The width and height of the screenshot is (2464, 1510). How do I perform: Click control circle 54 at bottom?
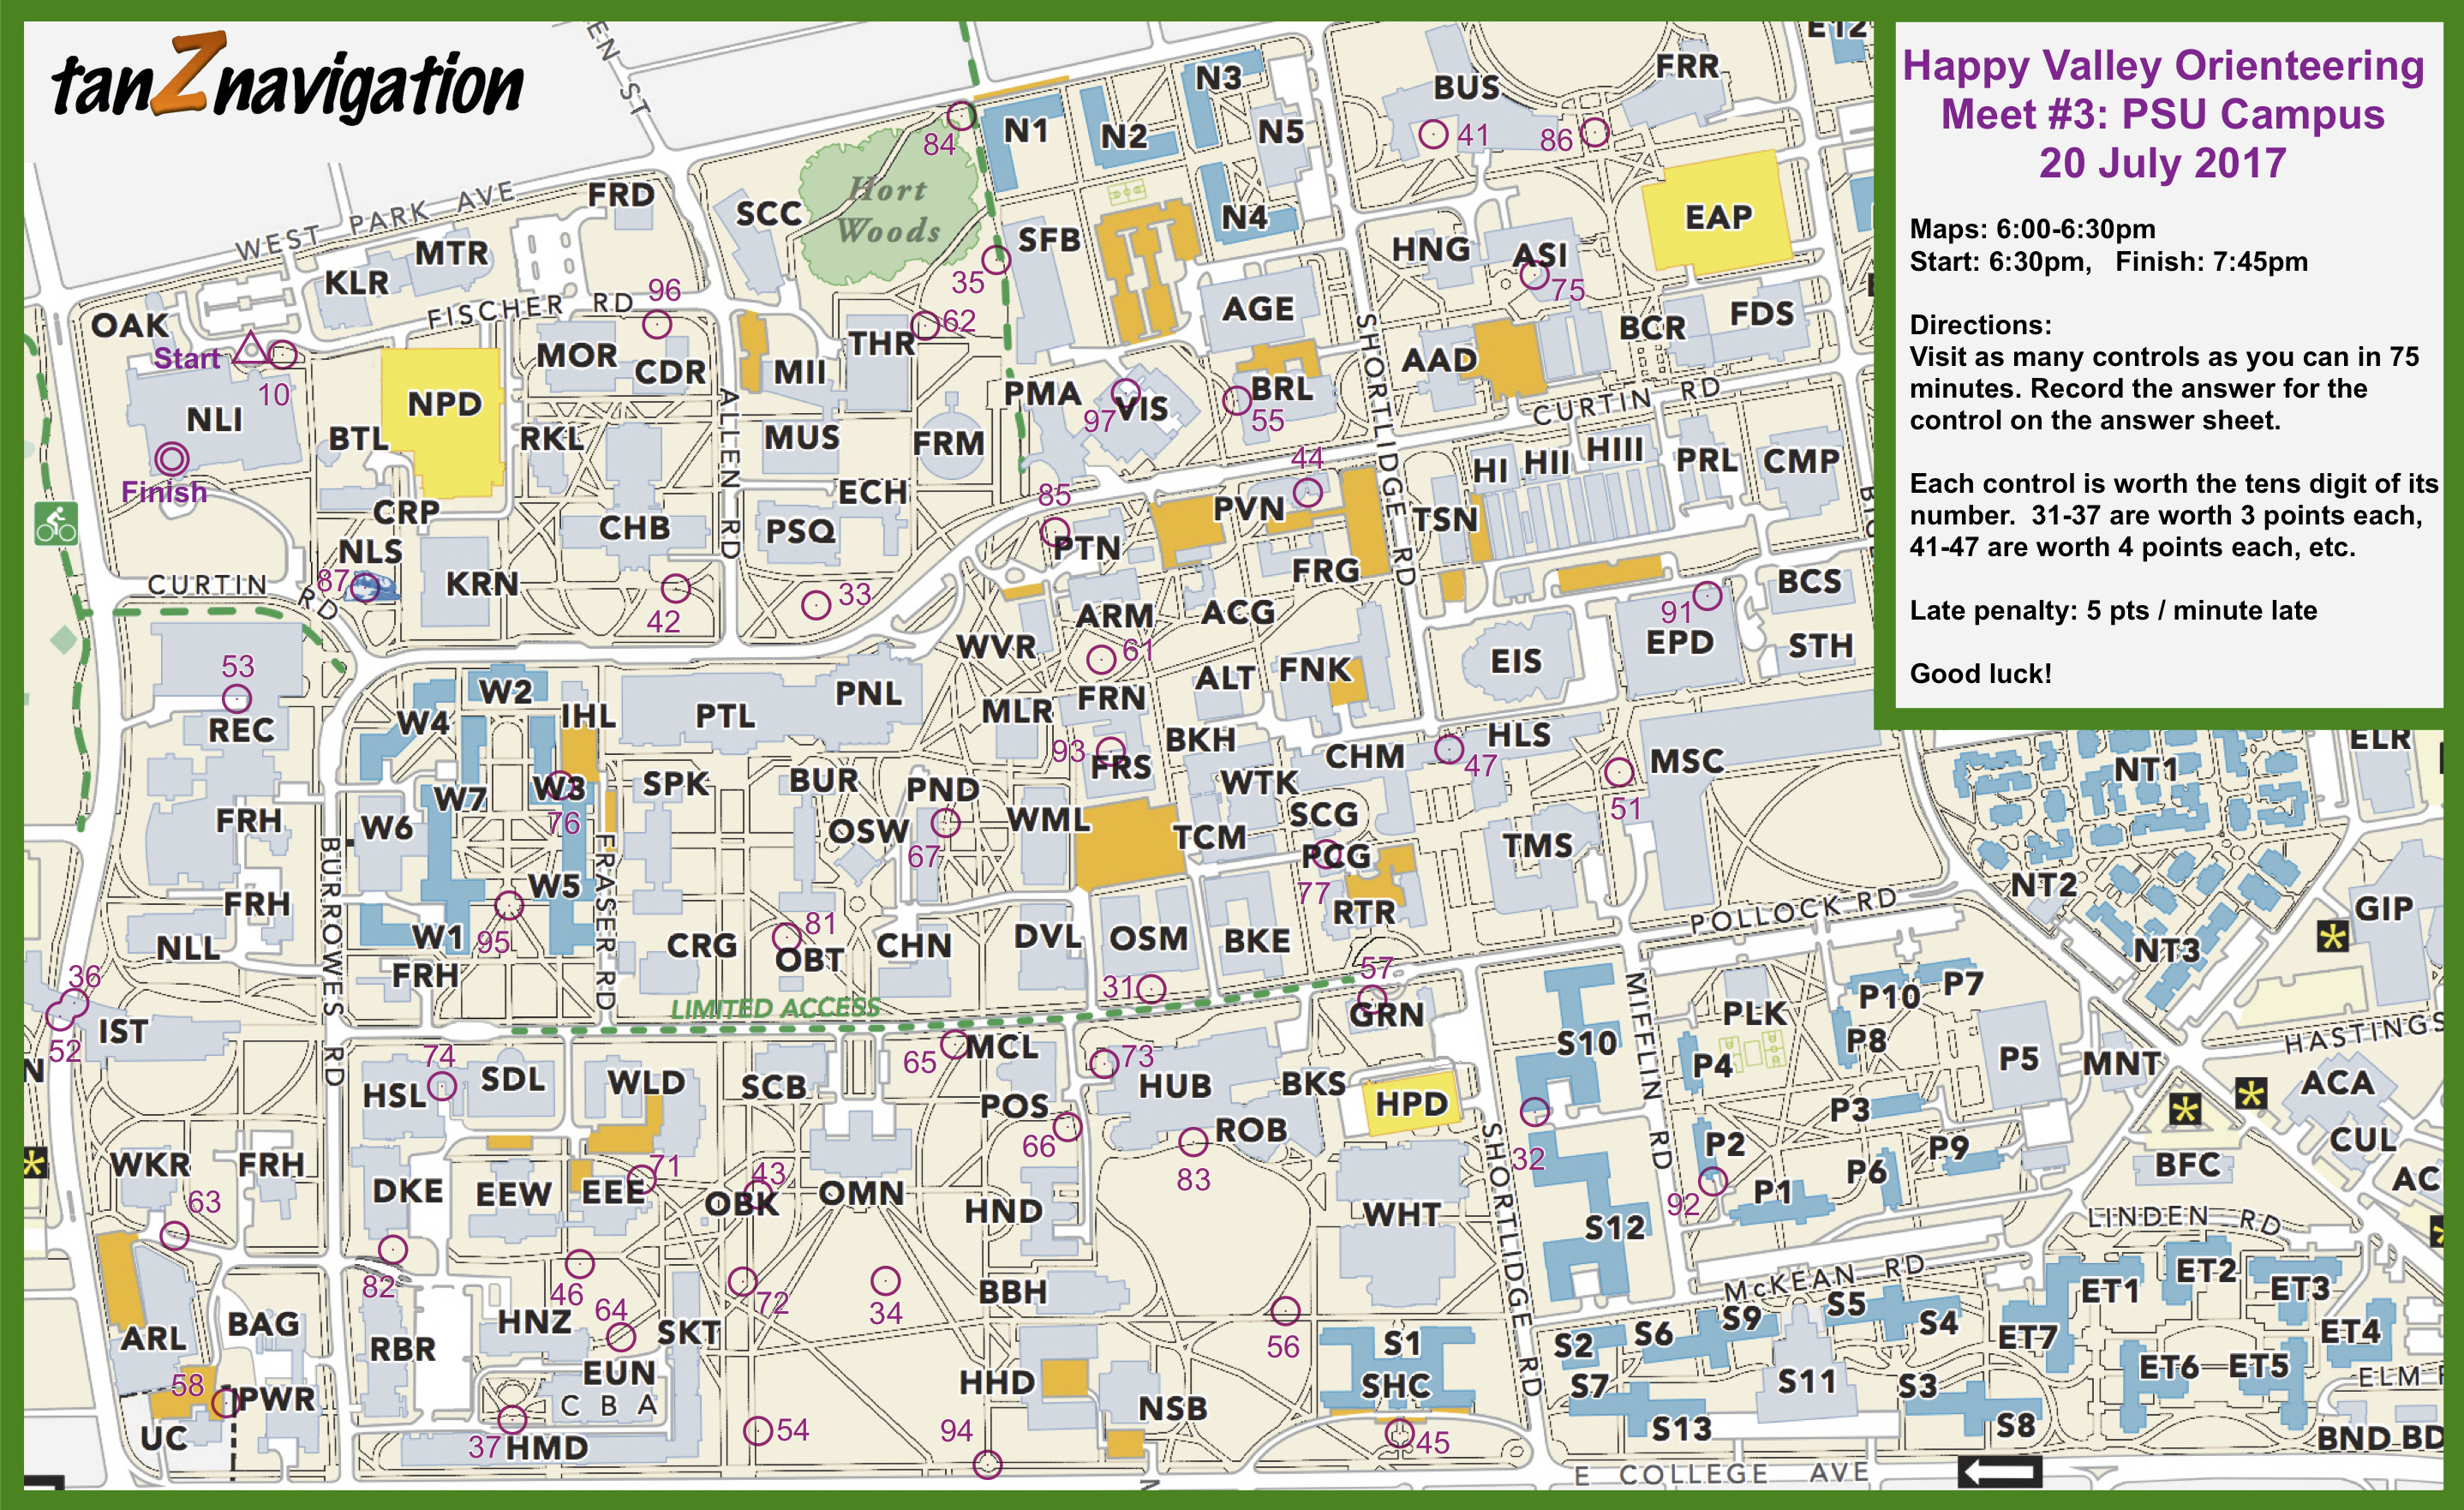click(758, 1431)
